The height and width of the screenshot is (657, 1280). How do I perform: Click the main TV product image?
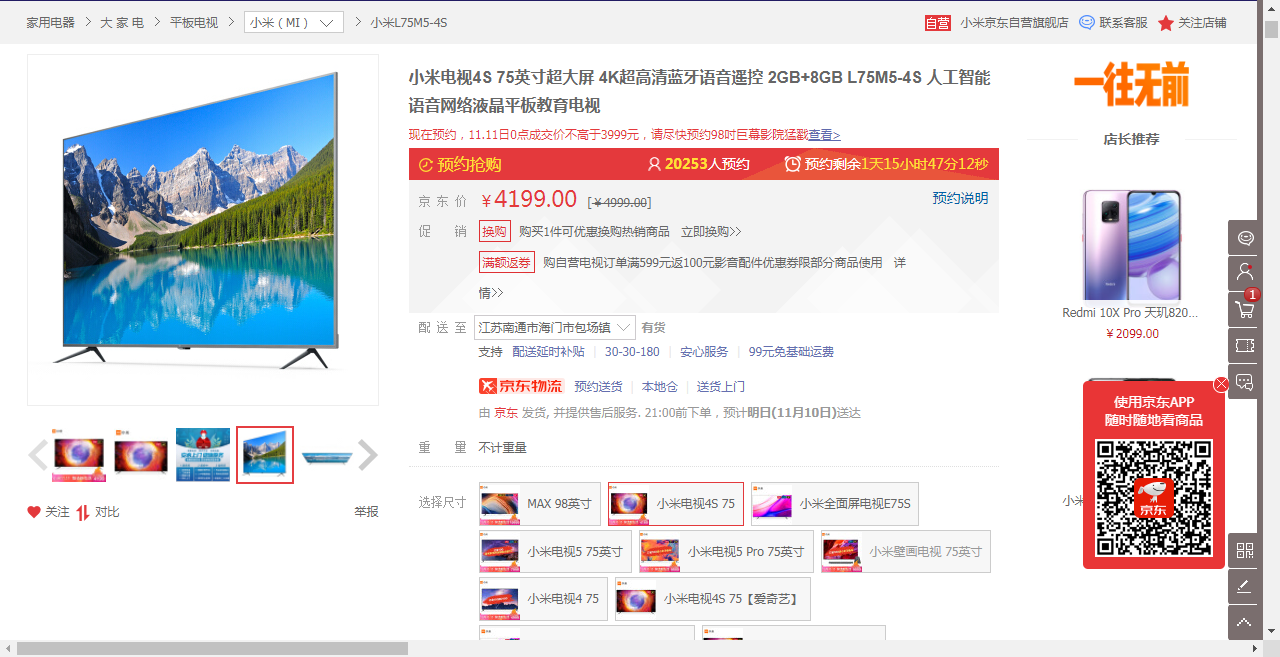(x=203, y=230)
